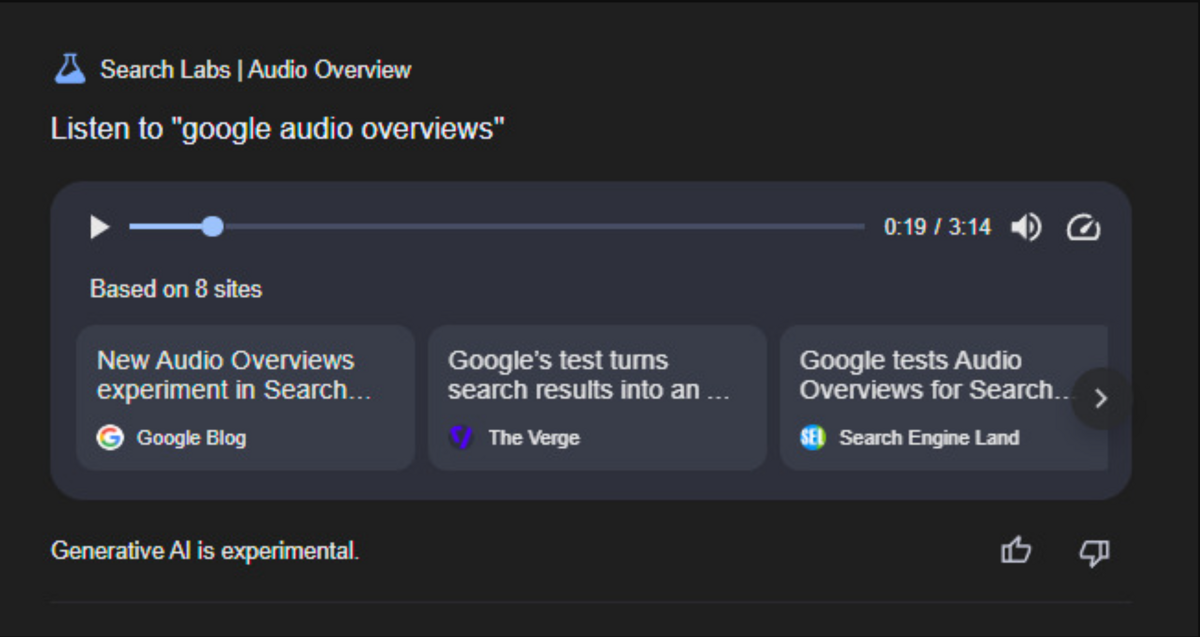The height and width of the screenshot is (637, 1200).
Task: Open The Verge source card
Action: click(597, 397)
